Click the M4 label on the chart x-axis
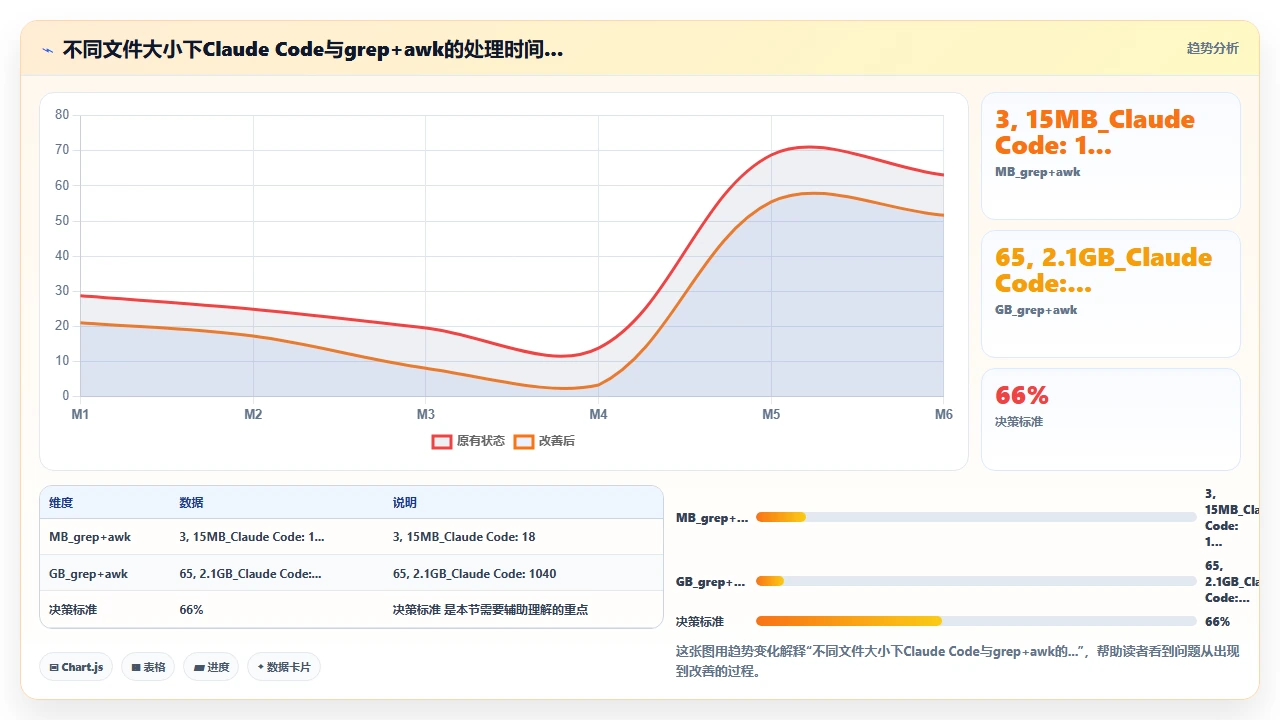 coord(598,414)
